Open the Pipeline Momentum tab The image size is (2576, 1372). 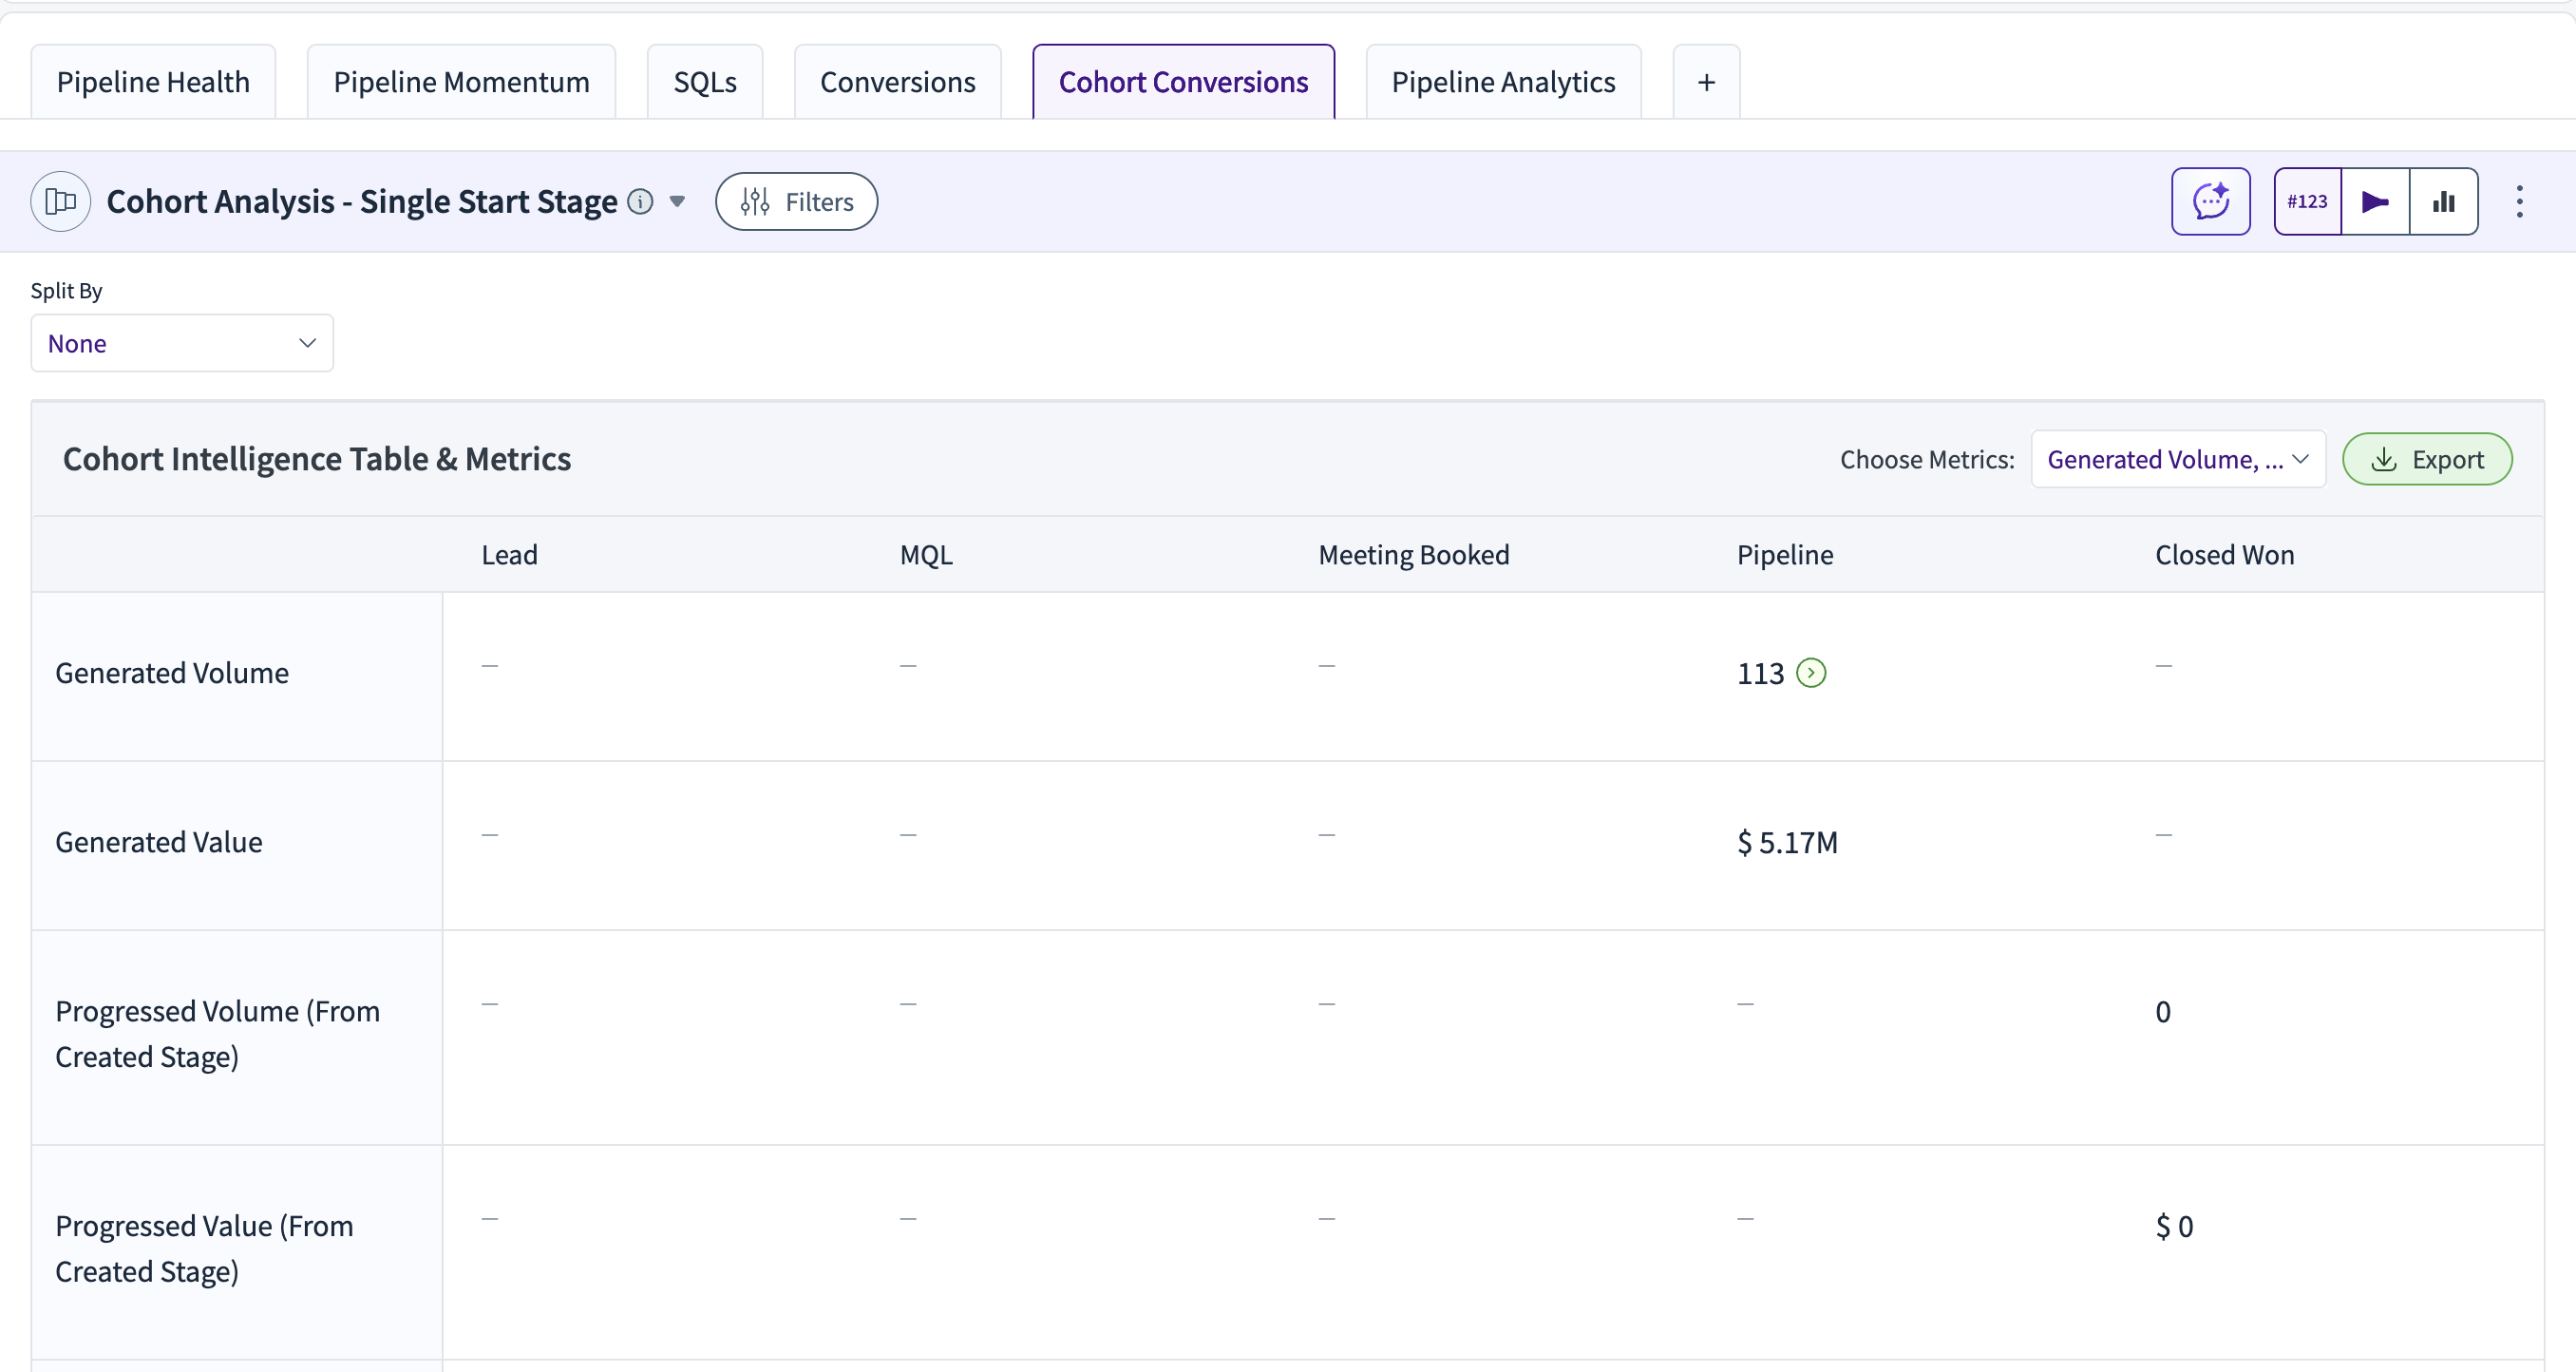coord(461,82)
